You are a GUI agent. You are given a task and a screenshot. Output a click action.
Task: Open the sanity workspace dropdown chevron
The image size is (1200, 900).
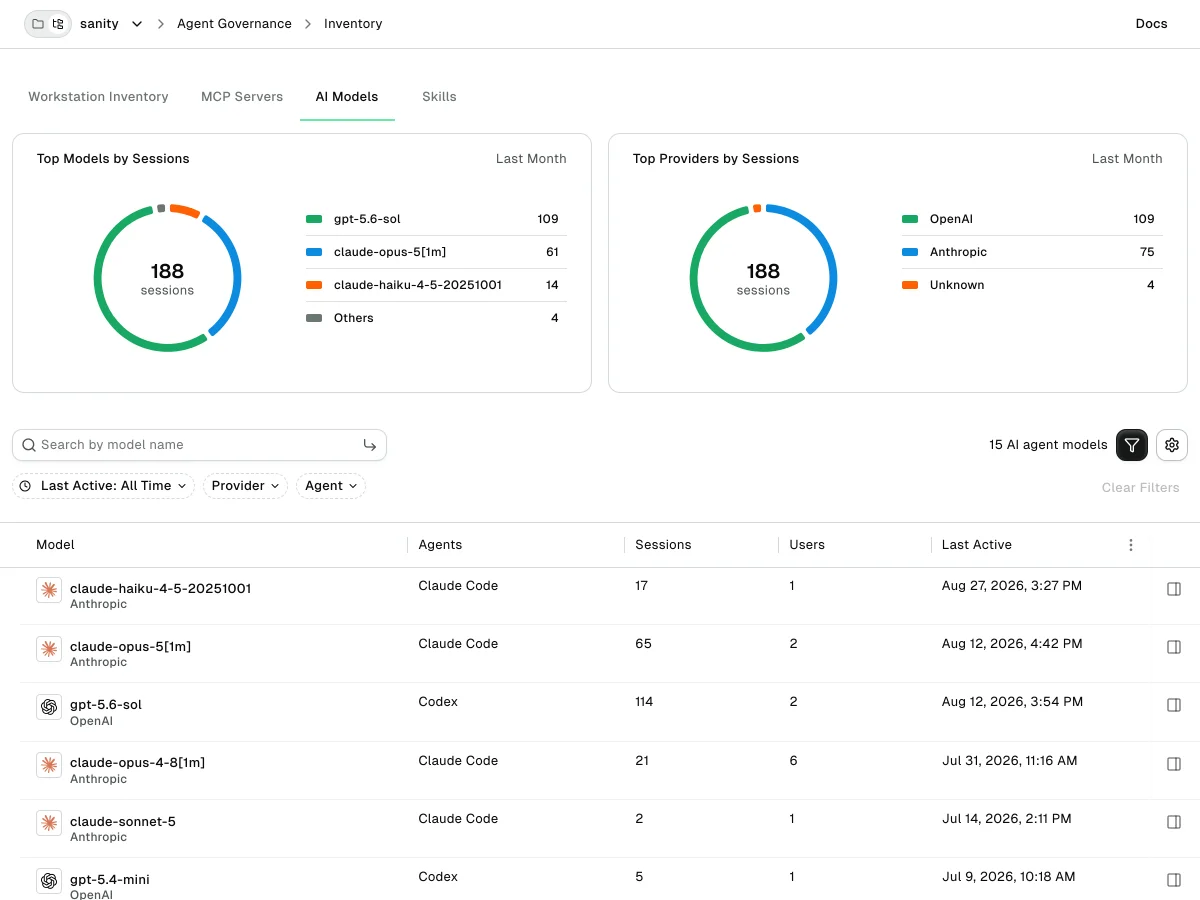pos(137,24)
